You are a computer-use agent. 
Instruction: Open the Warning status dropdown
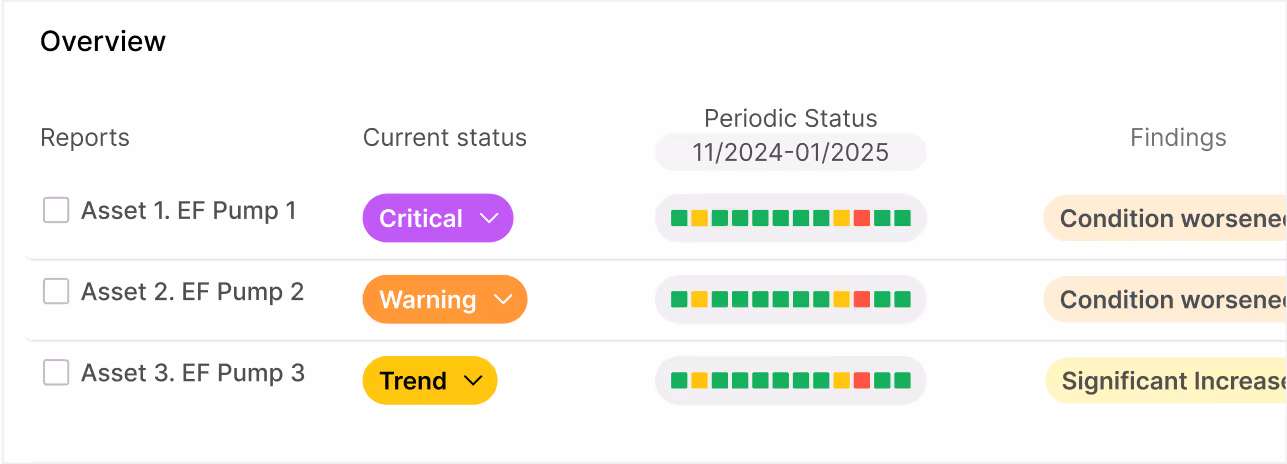445,299
